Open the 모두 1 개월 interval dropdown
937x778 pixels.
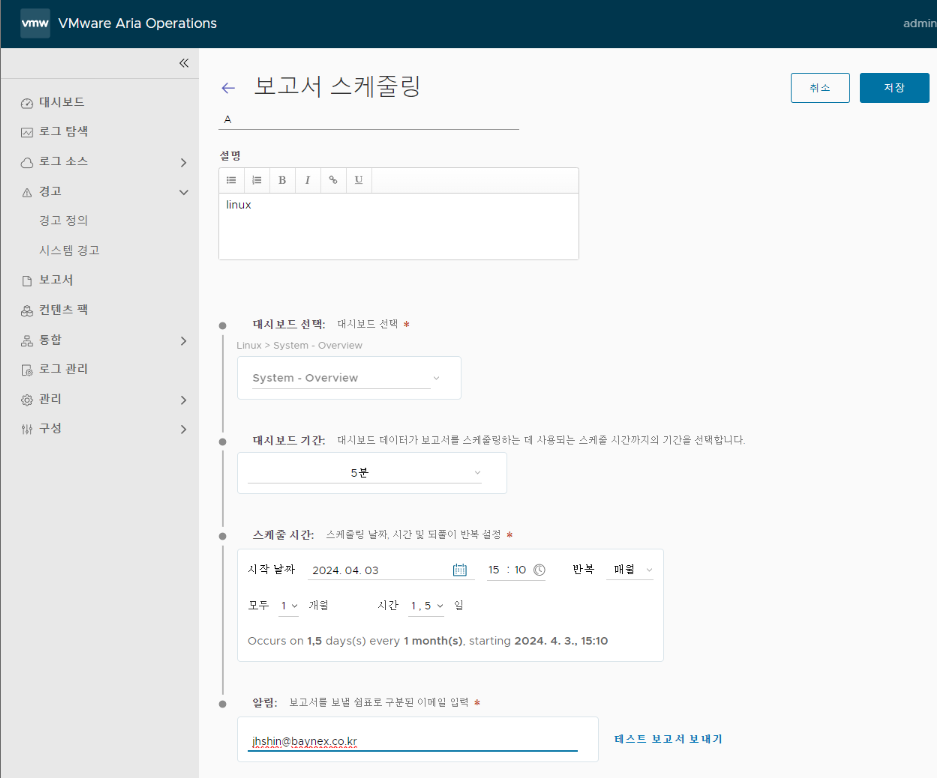point(289,606)
